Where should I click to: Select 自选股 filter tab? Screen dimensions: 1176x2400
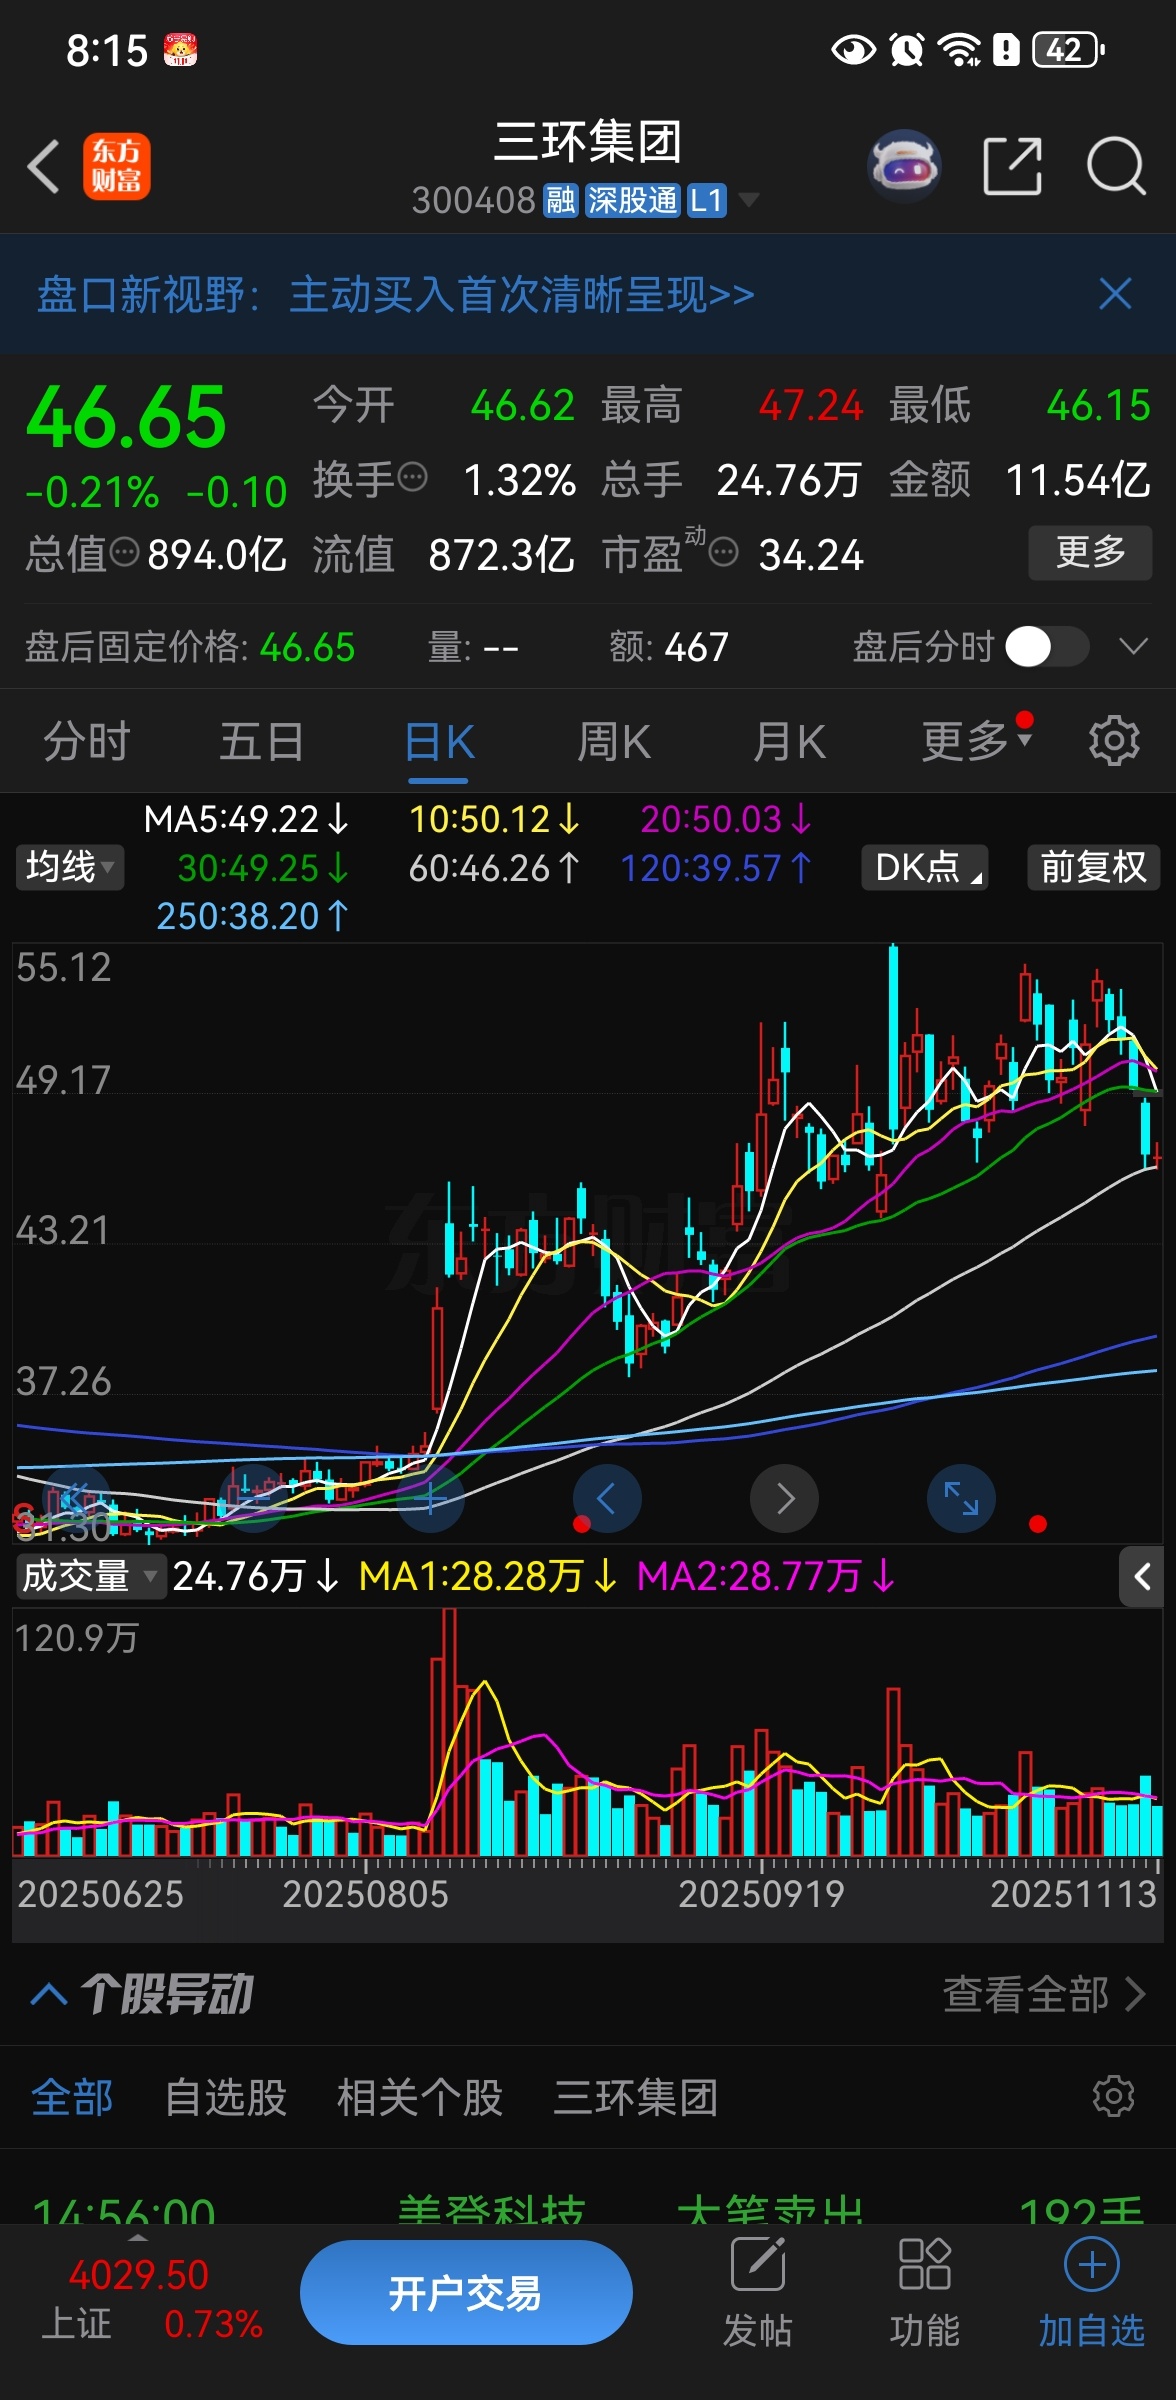[x=226, y=2097]
